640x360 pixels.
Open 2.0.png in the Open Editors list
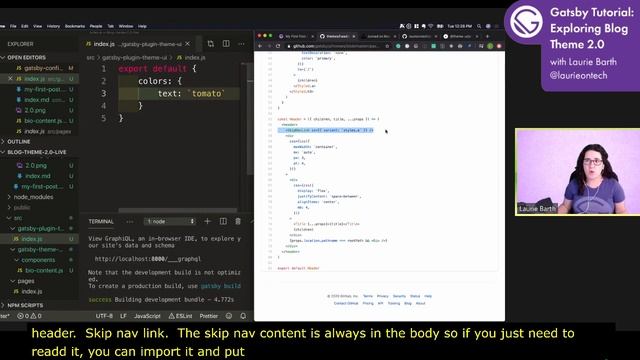[35, 110]
